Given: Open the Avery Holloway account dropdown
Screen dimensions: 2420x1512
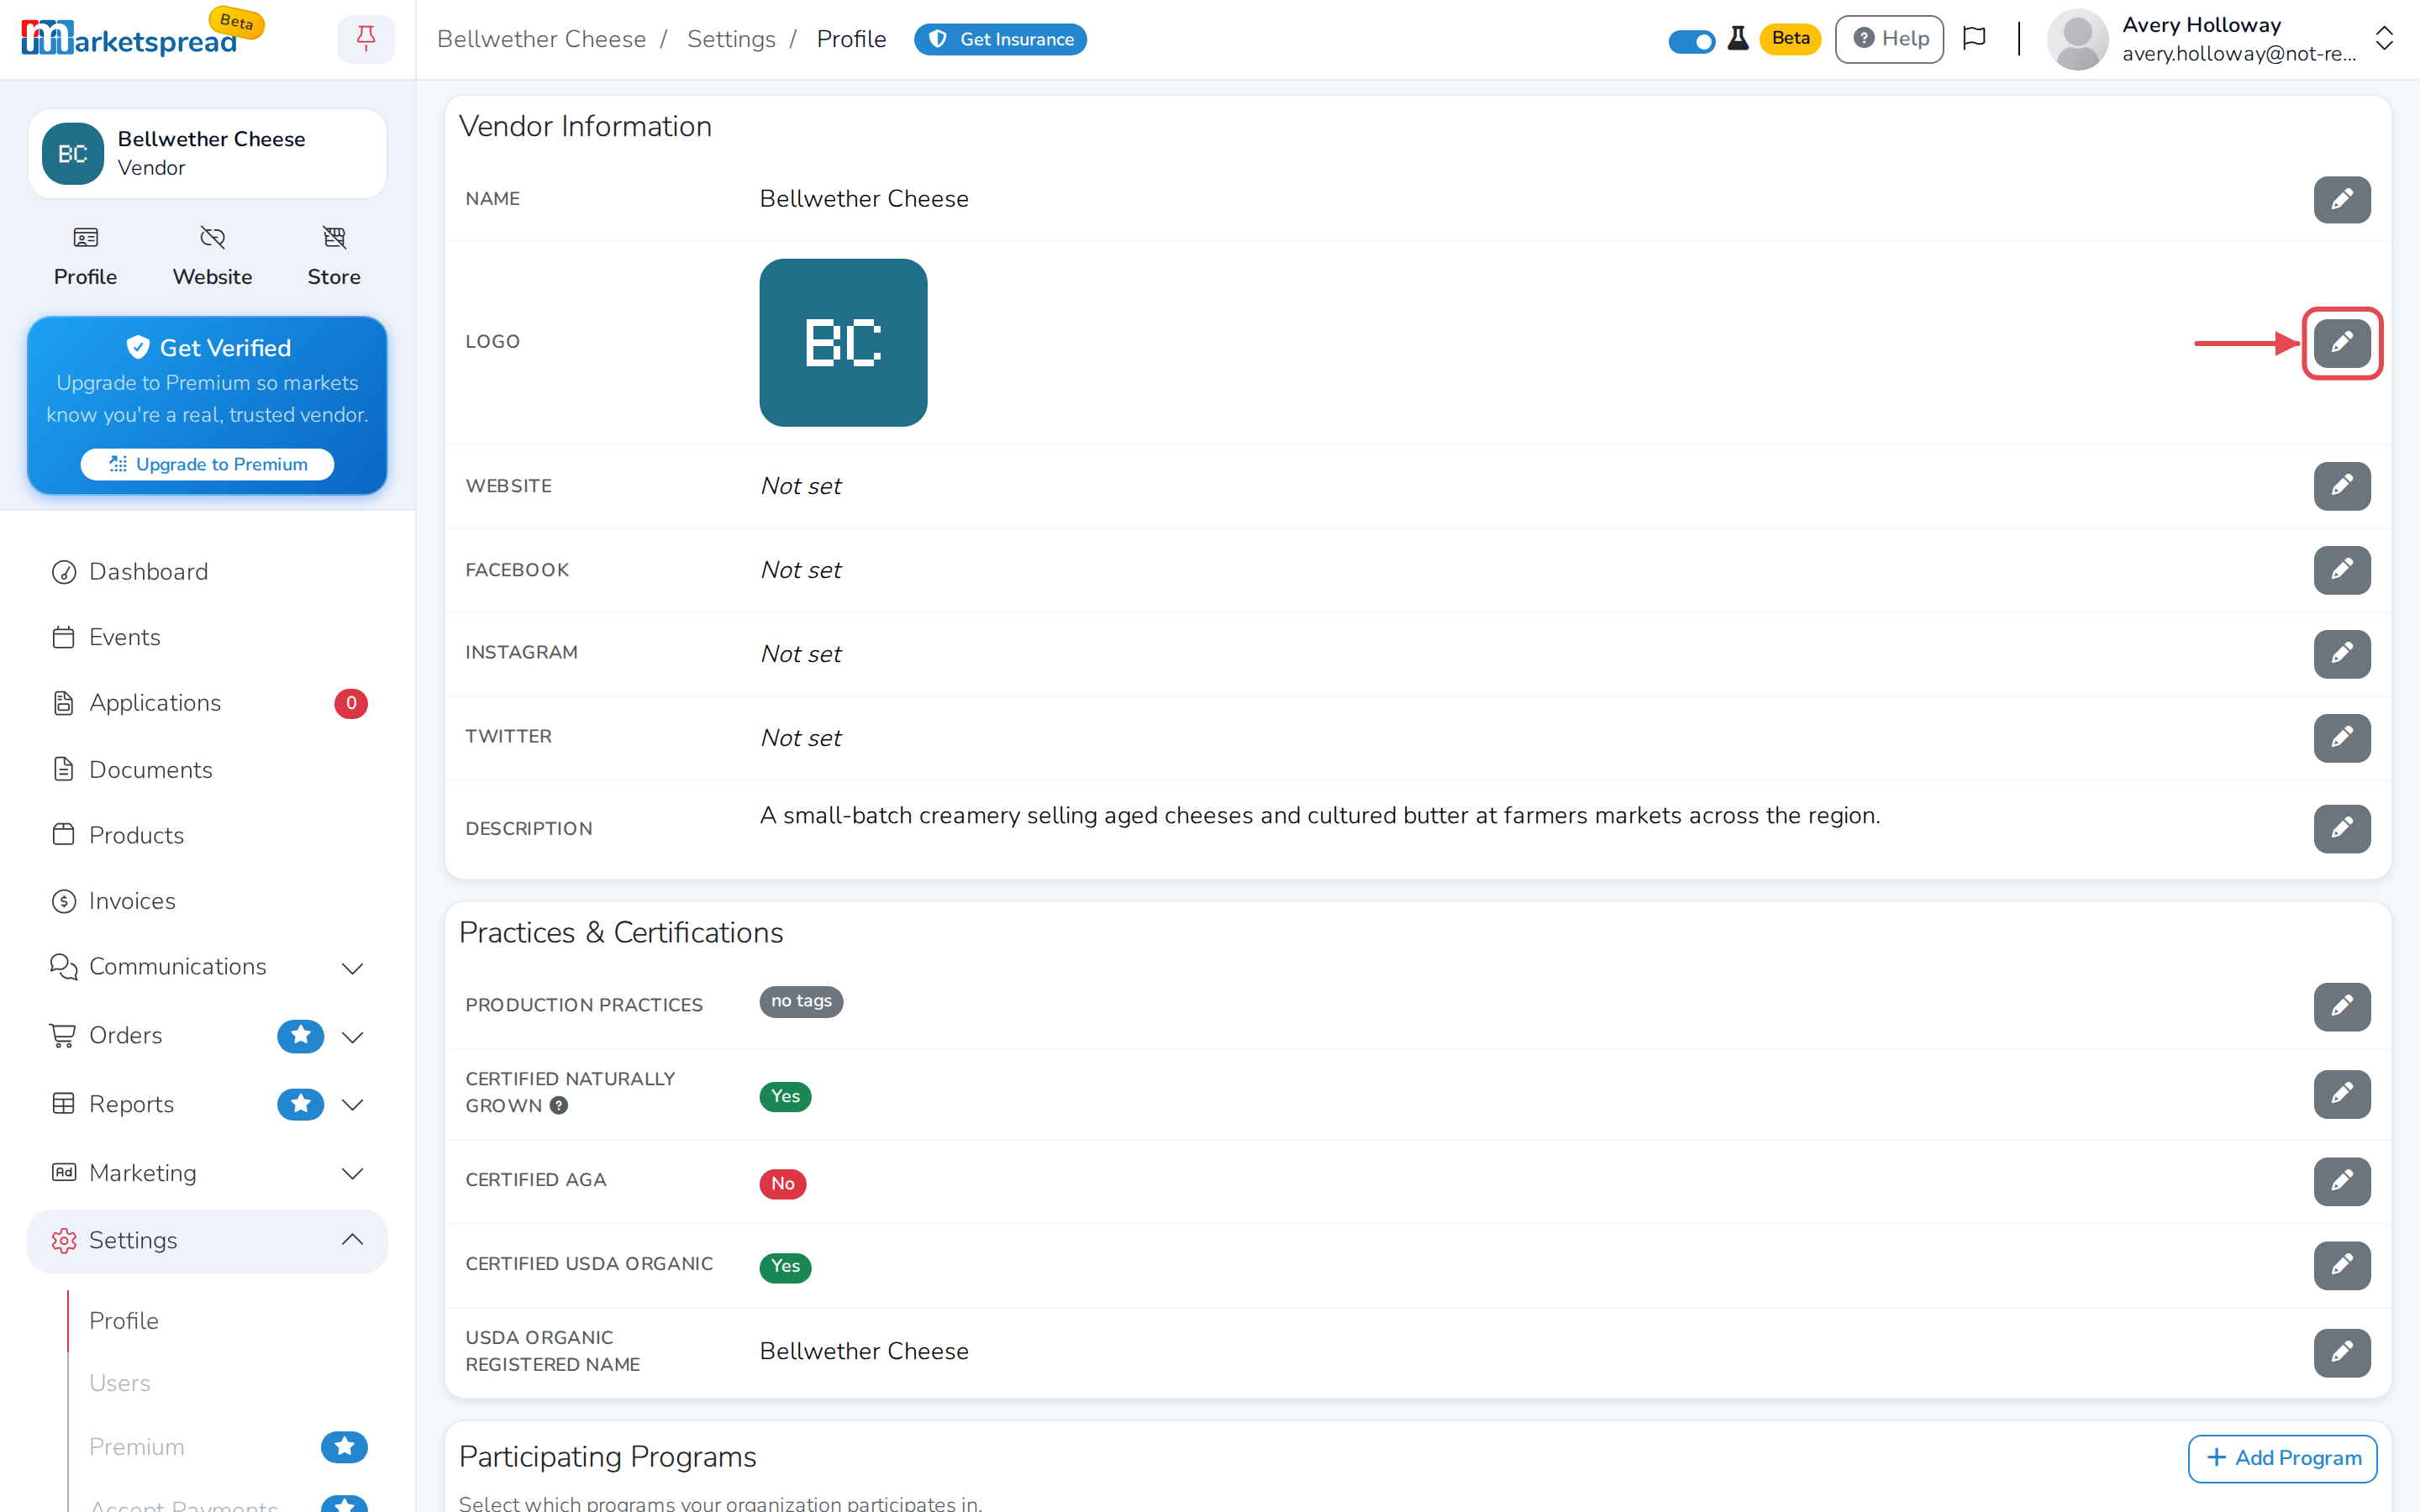Looking at the screenshot, I should (x=2221, y=39).
